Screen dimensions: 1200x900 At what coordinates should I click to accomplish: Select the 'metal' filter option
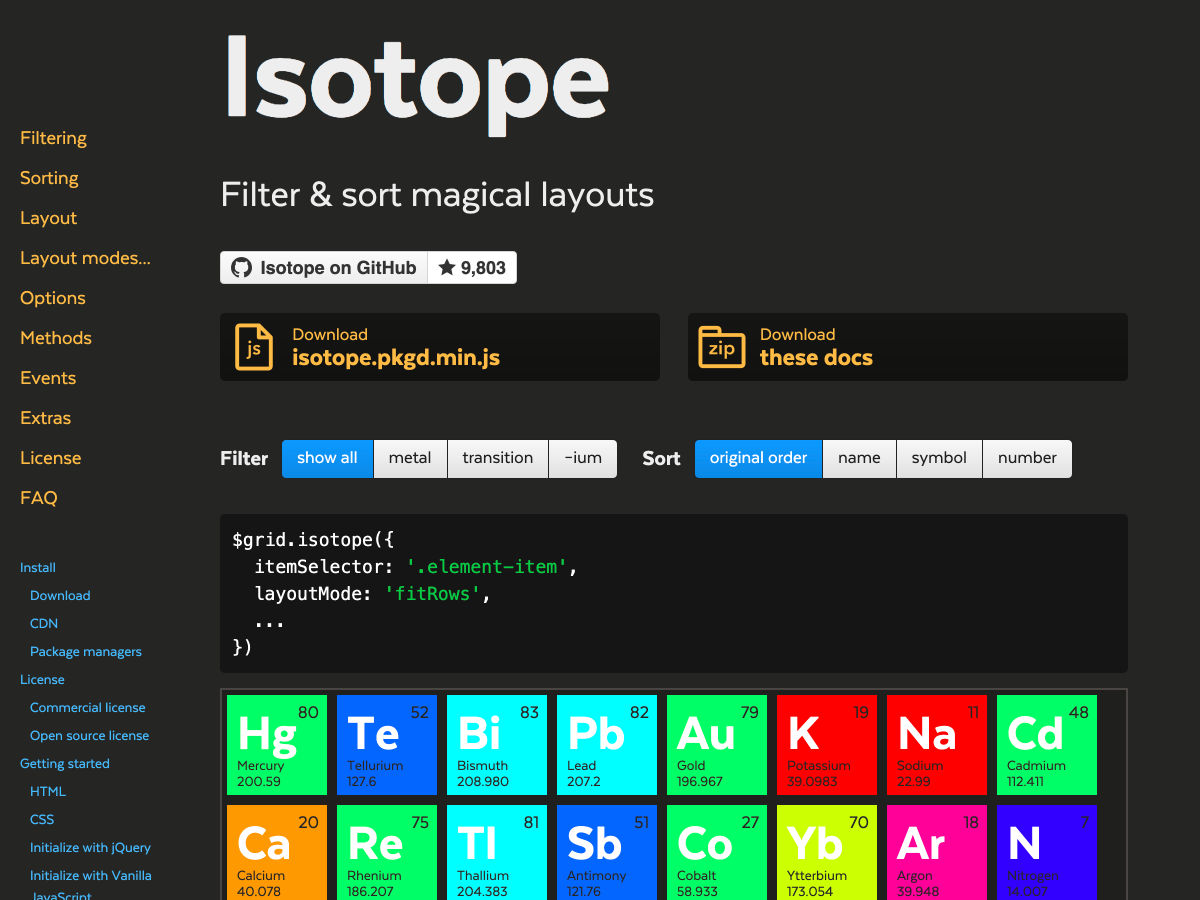pyautogui.click(x=410, y=458)
